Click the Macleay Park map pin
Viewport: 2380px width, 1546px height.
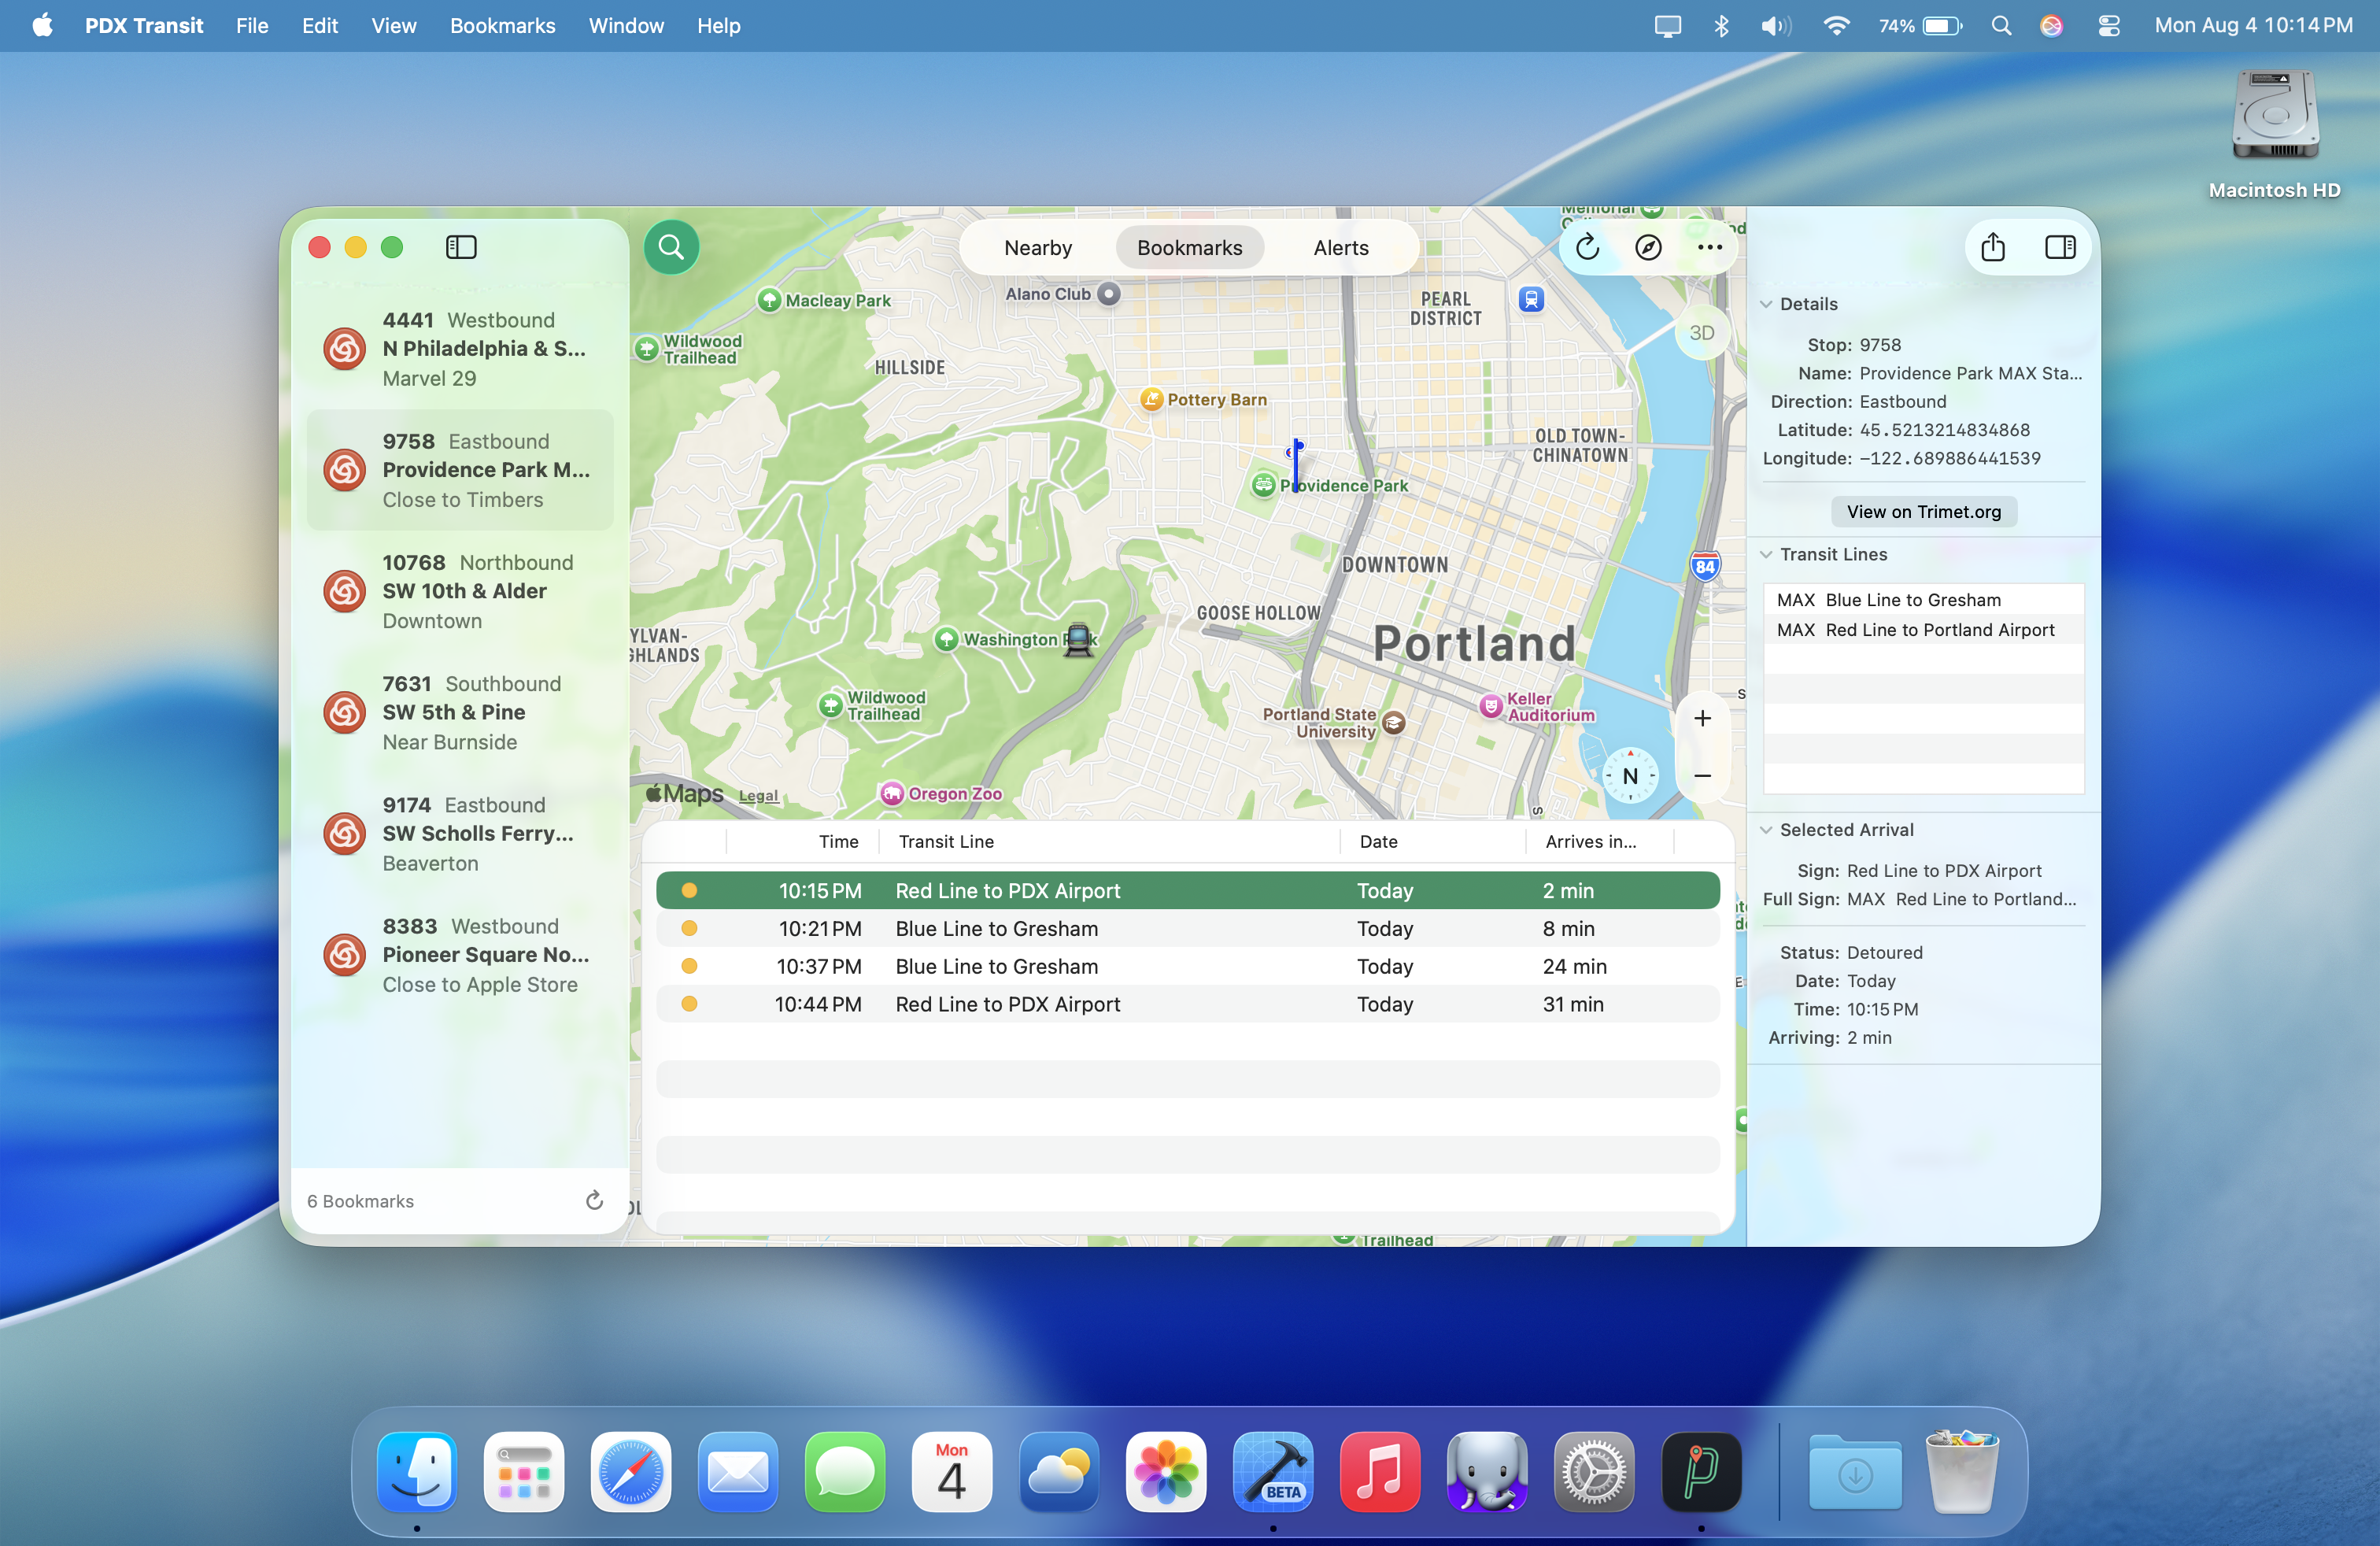pos(768,300)
